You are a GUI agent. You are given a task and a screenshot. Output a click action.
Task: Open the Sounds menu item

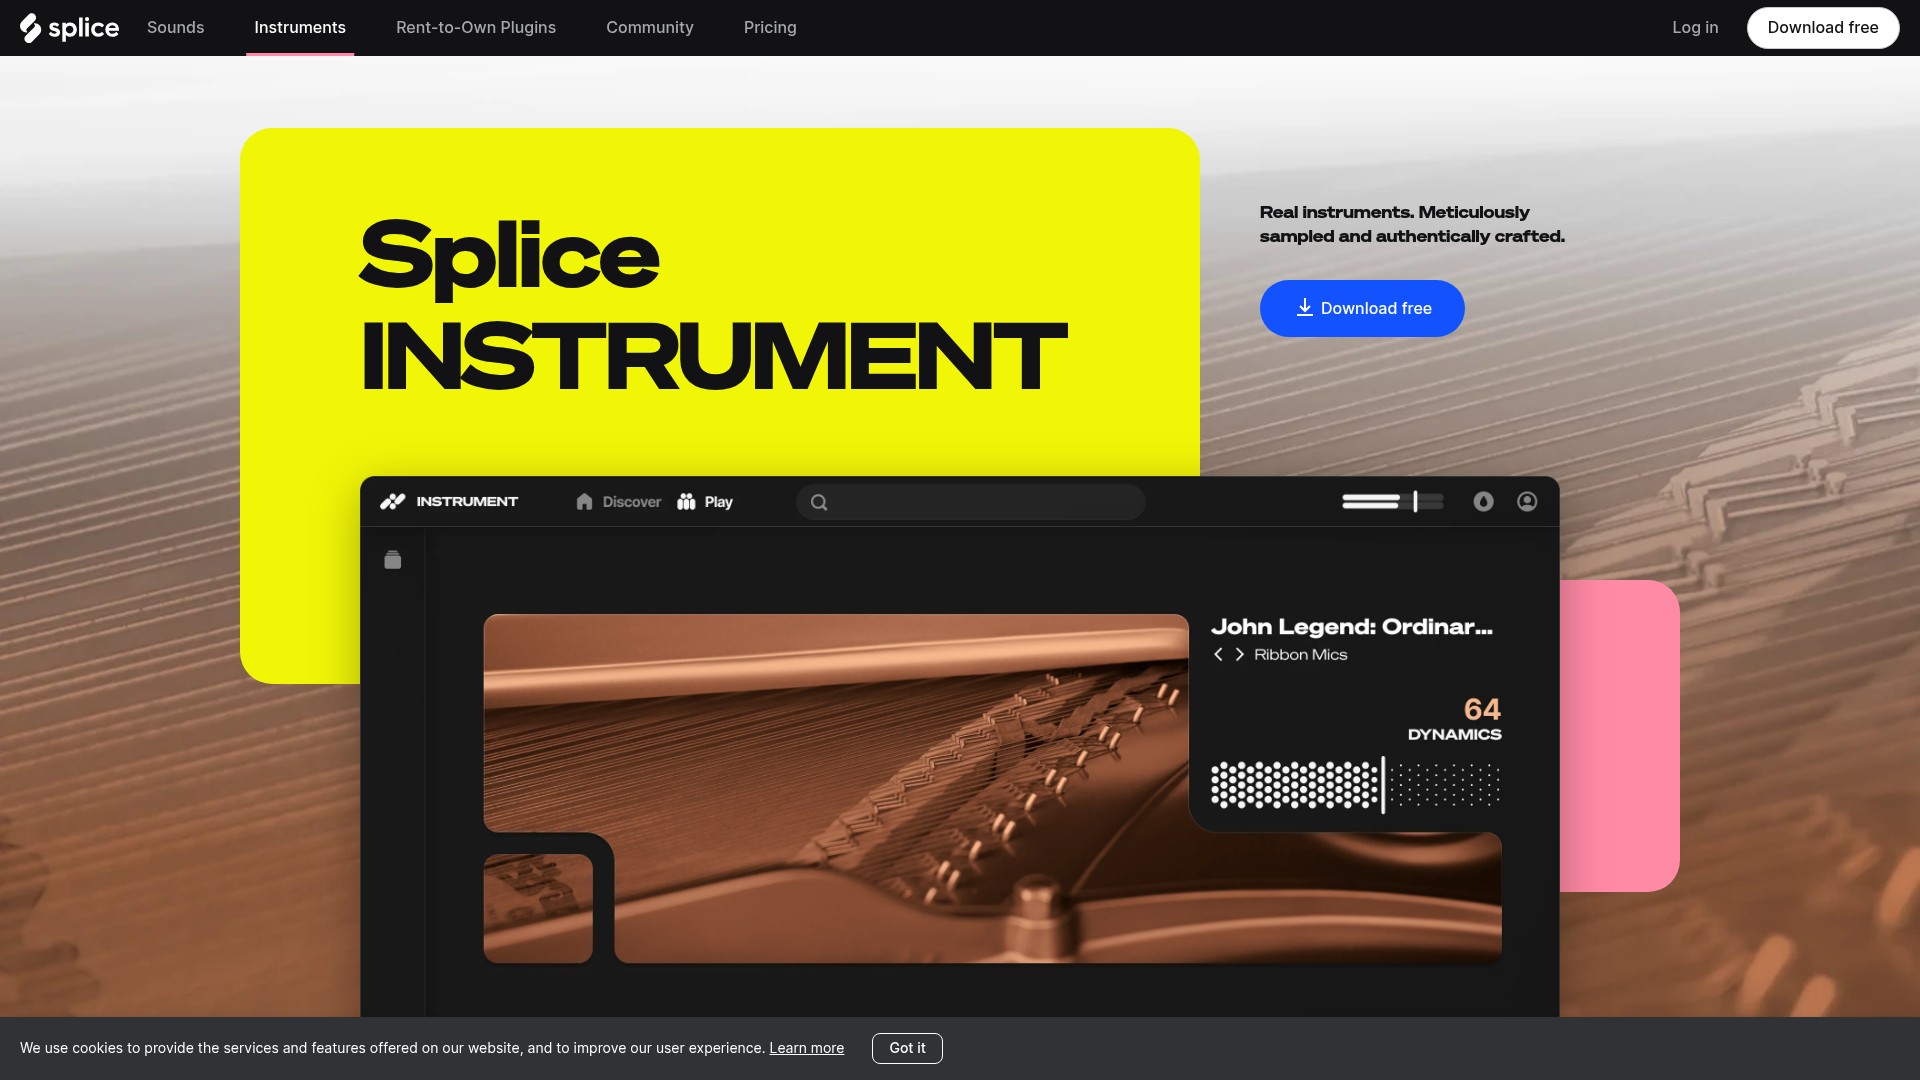click(x=175, y=27)
